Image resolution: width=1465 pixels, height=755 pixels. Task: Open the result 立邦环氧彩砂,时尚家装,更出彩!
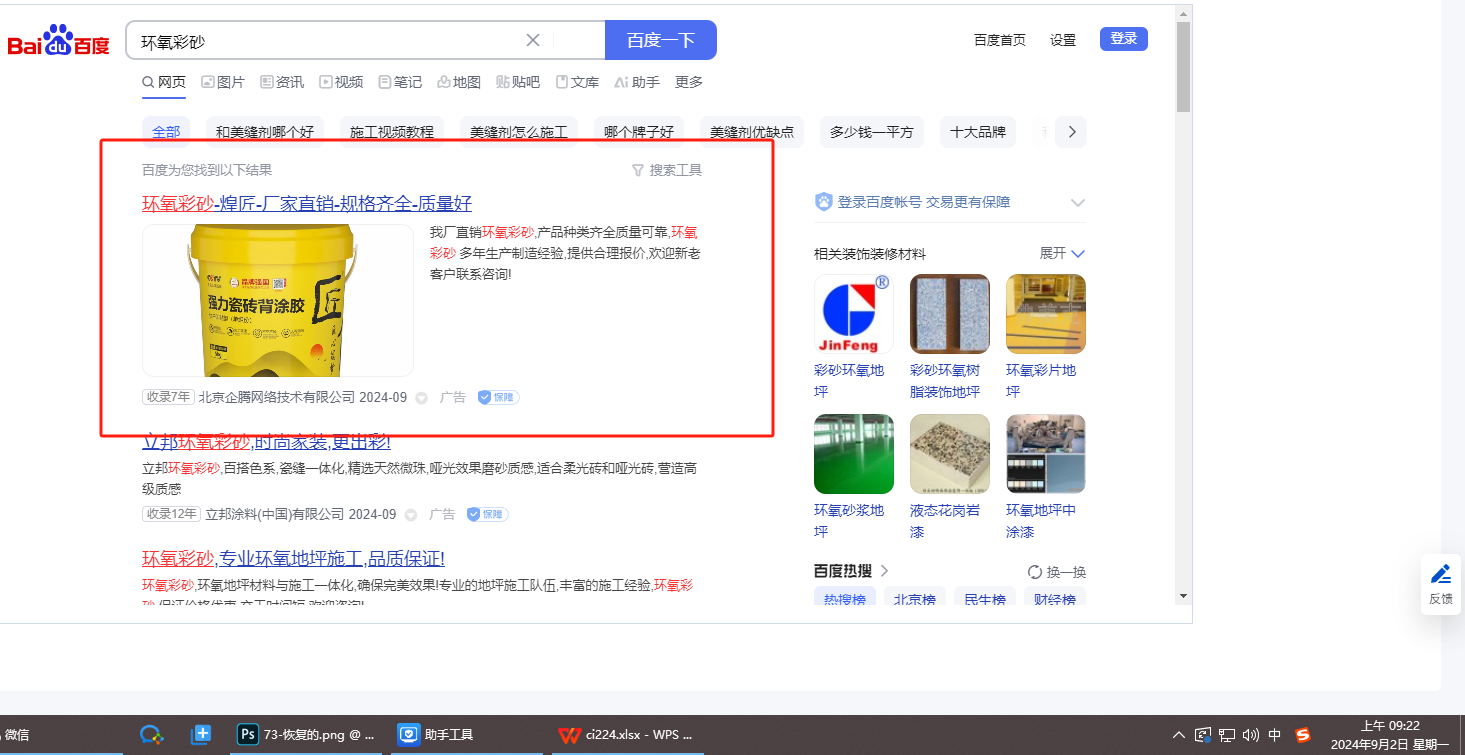(266, 441)
